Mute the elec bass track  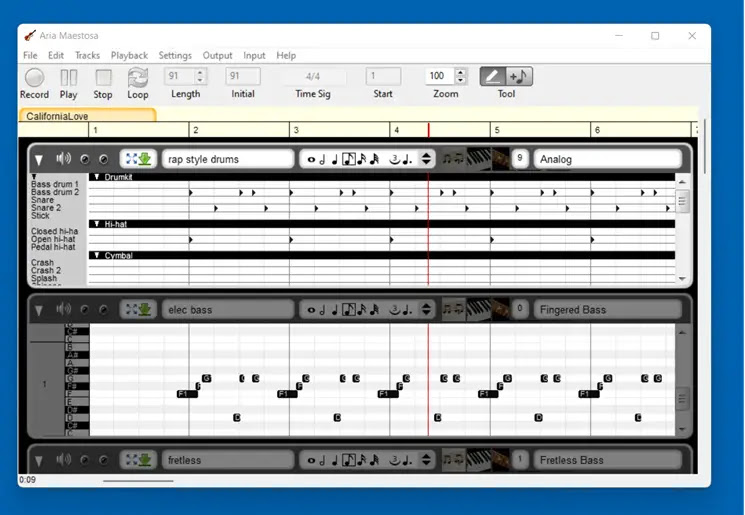click(x=63, y=309)
